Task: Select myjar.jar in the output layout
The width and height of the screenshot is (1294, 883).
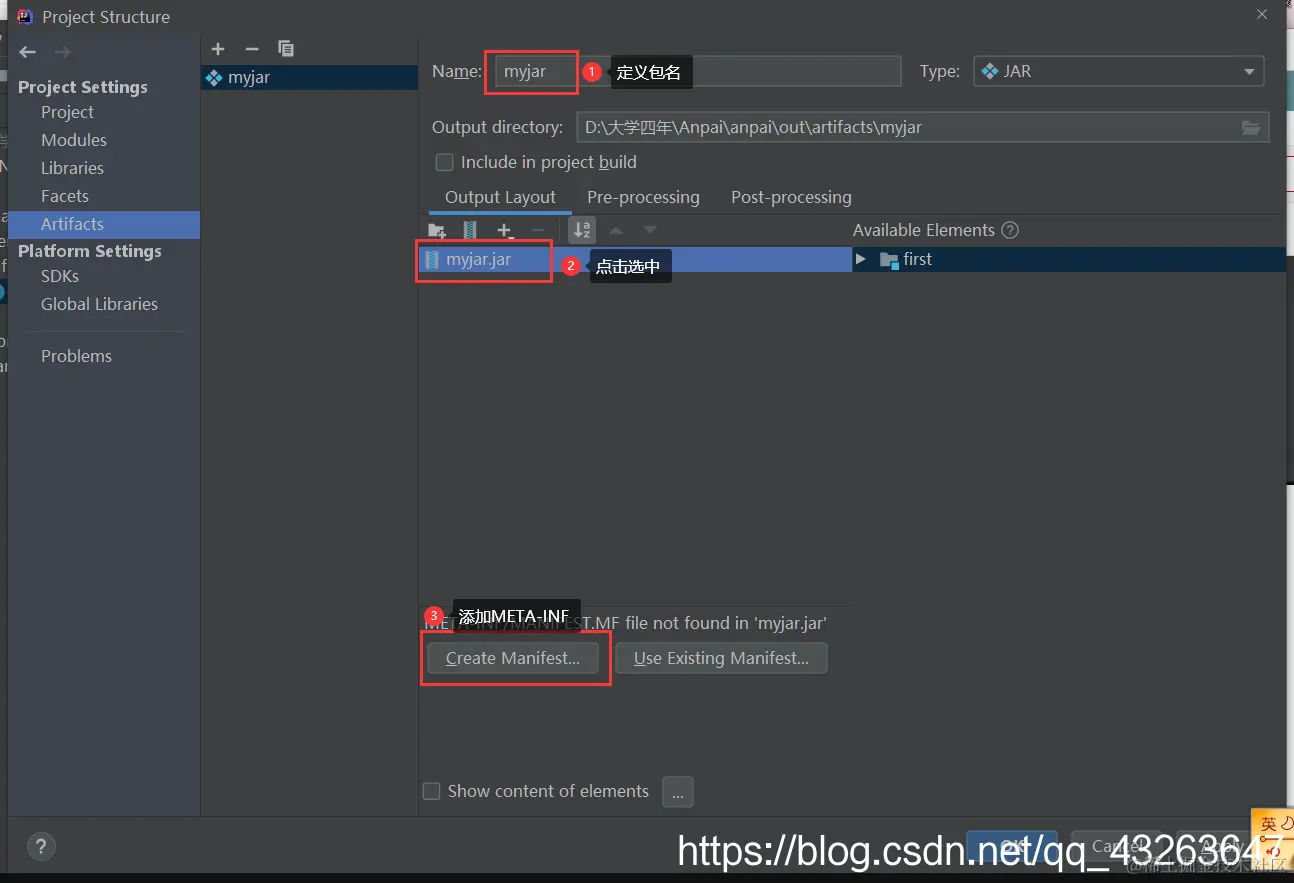Action: [478, 259]
